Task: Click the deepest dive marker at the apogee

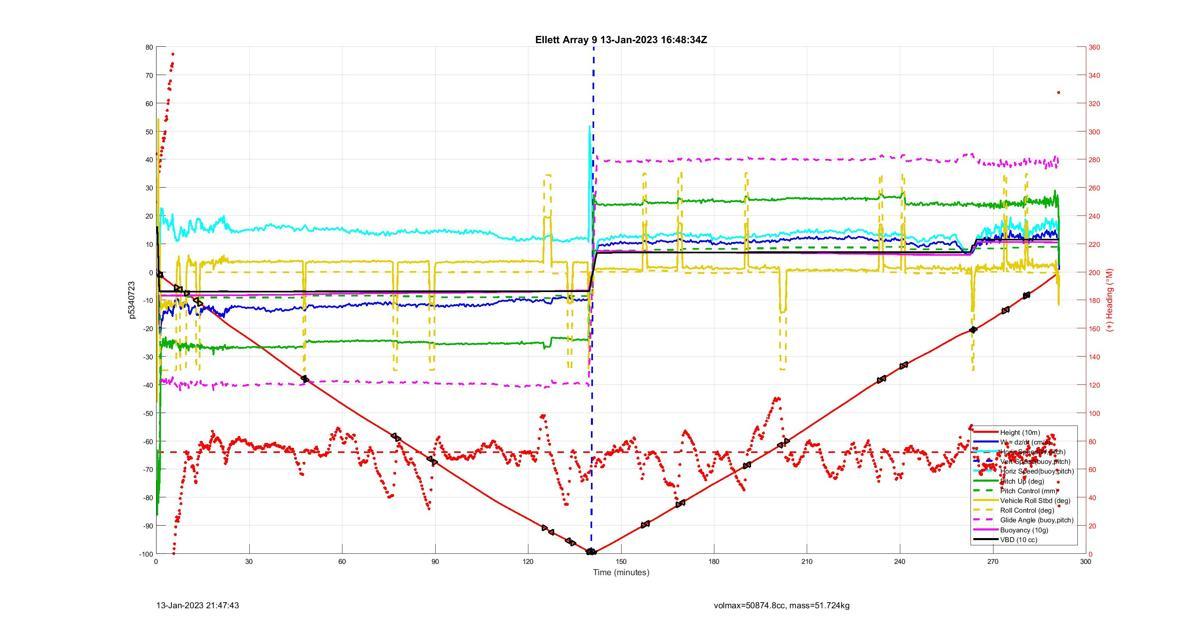Action: click(591, 552)
